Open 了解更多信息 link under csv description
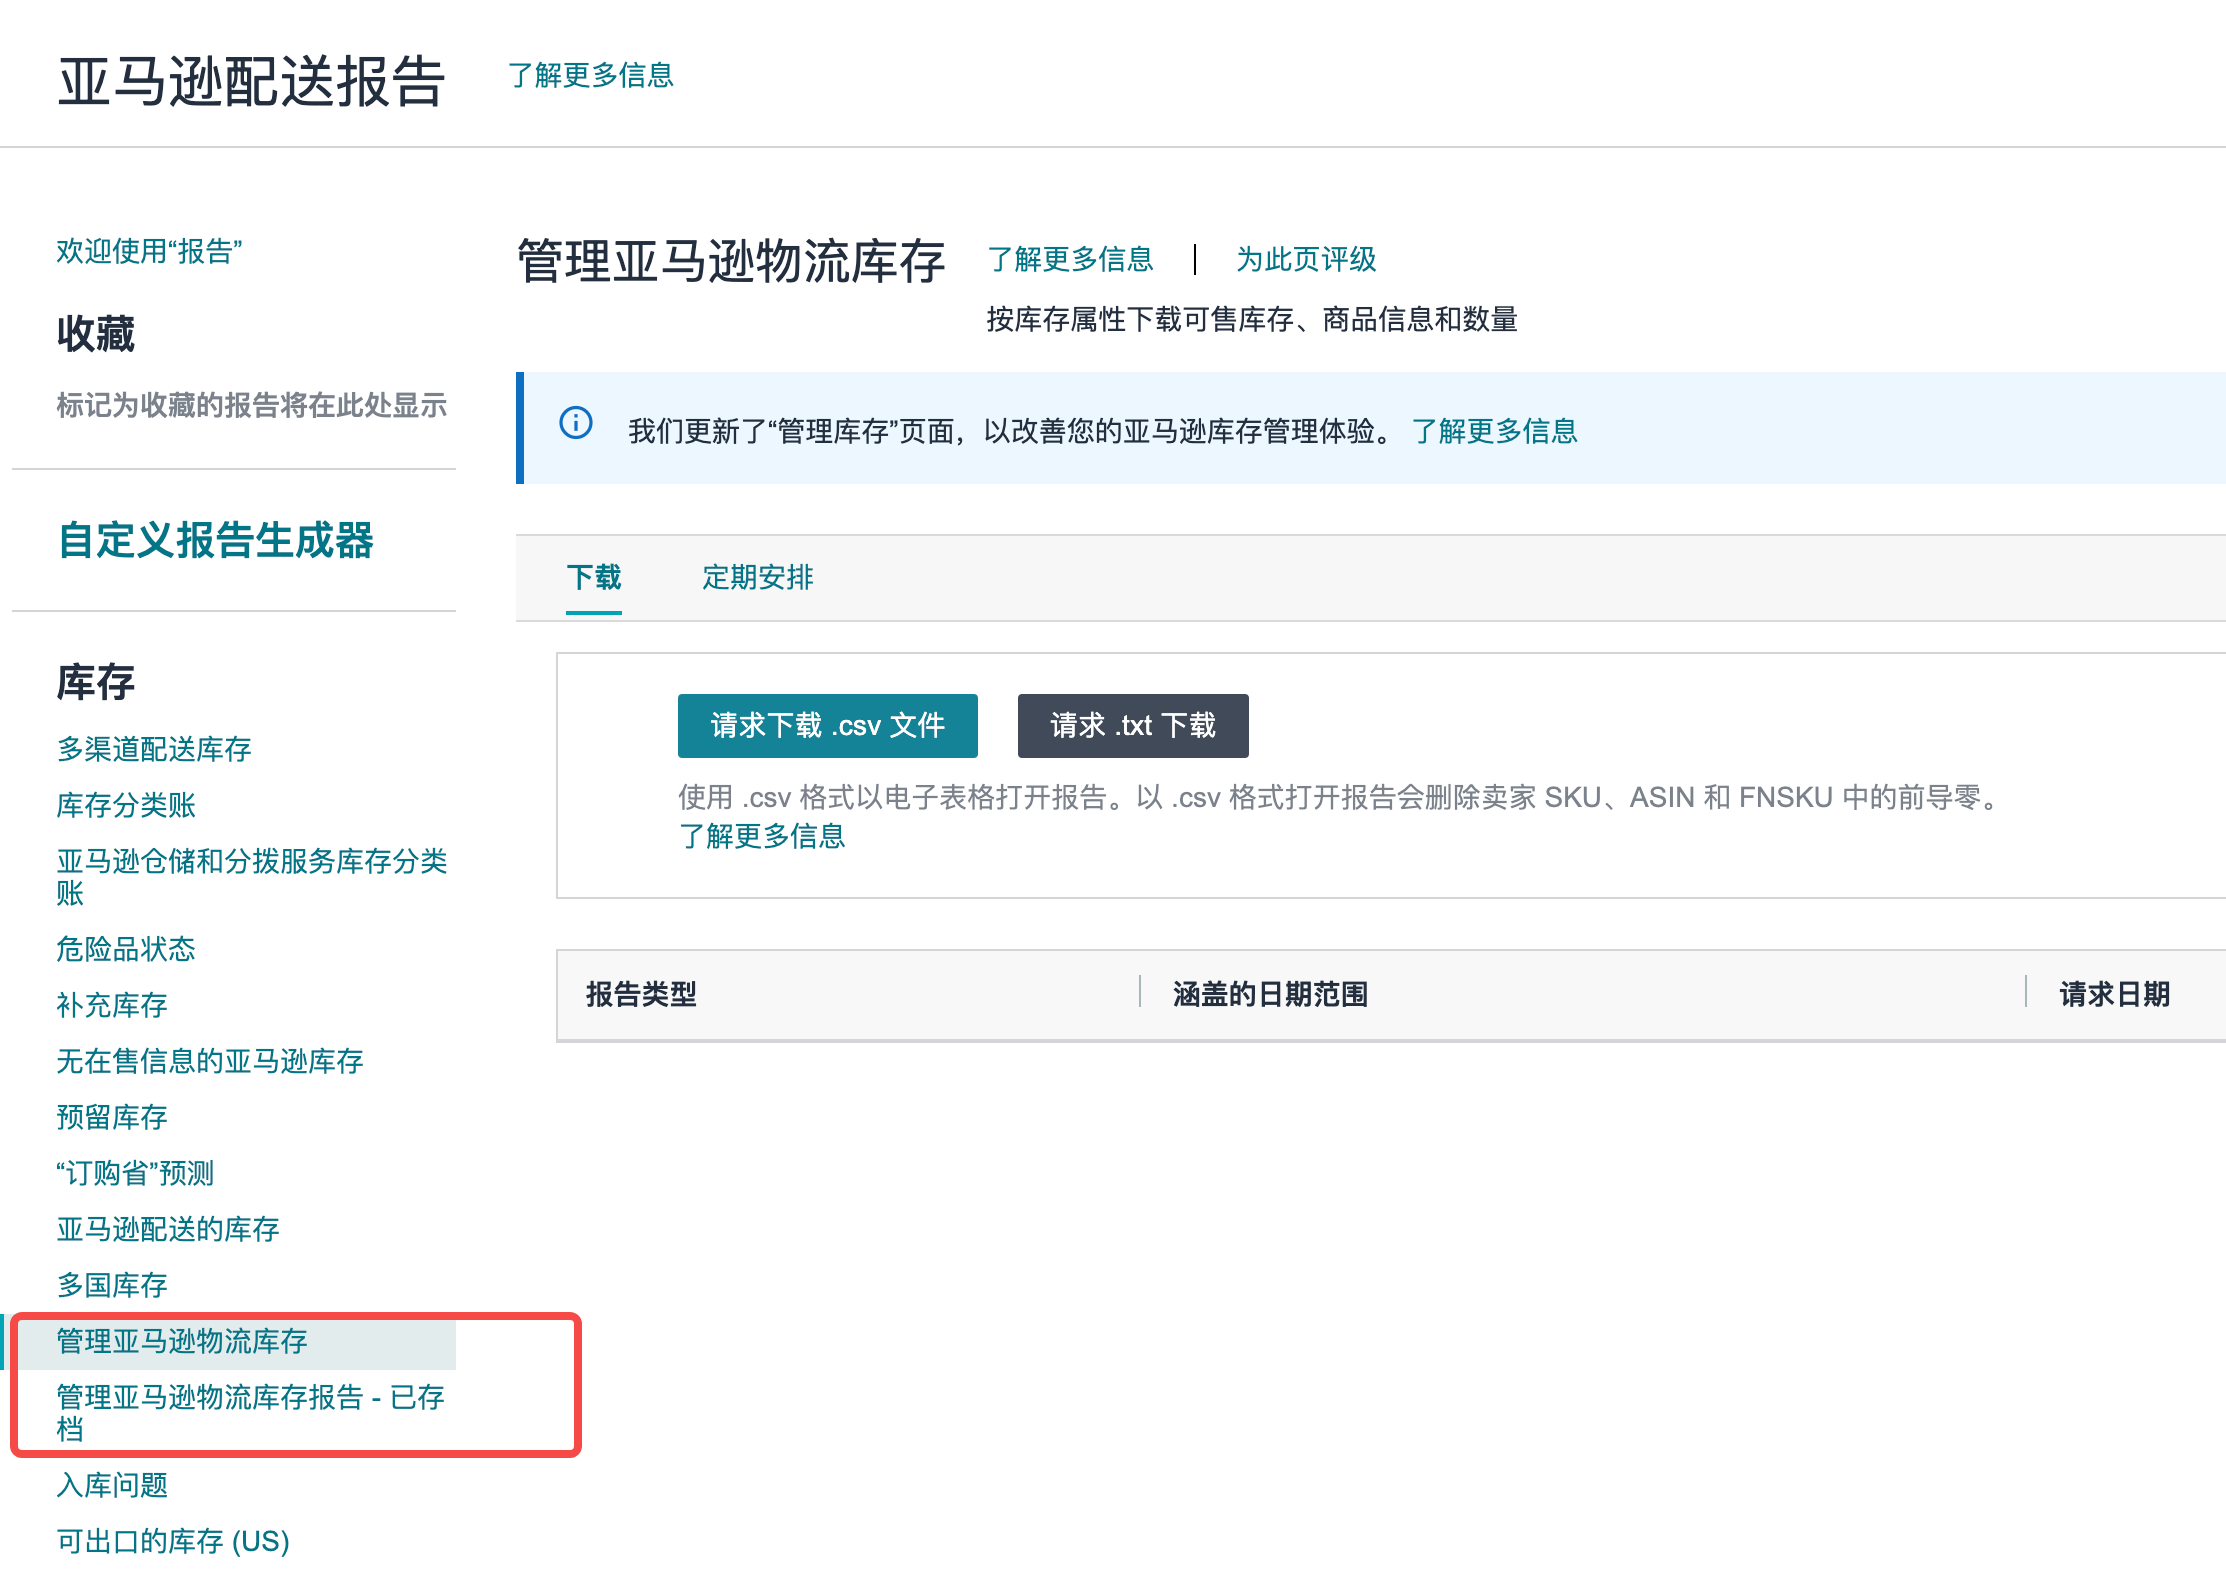 (762, 836)
